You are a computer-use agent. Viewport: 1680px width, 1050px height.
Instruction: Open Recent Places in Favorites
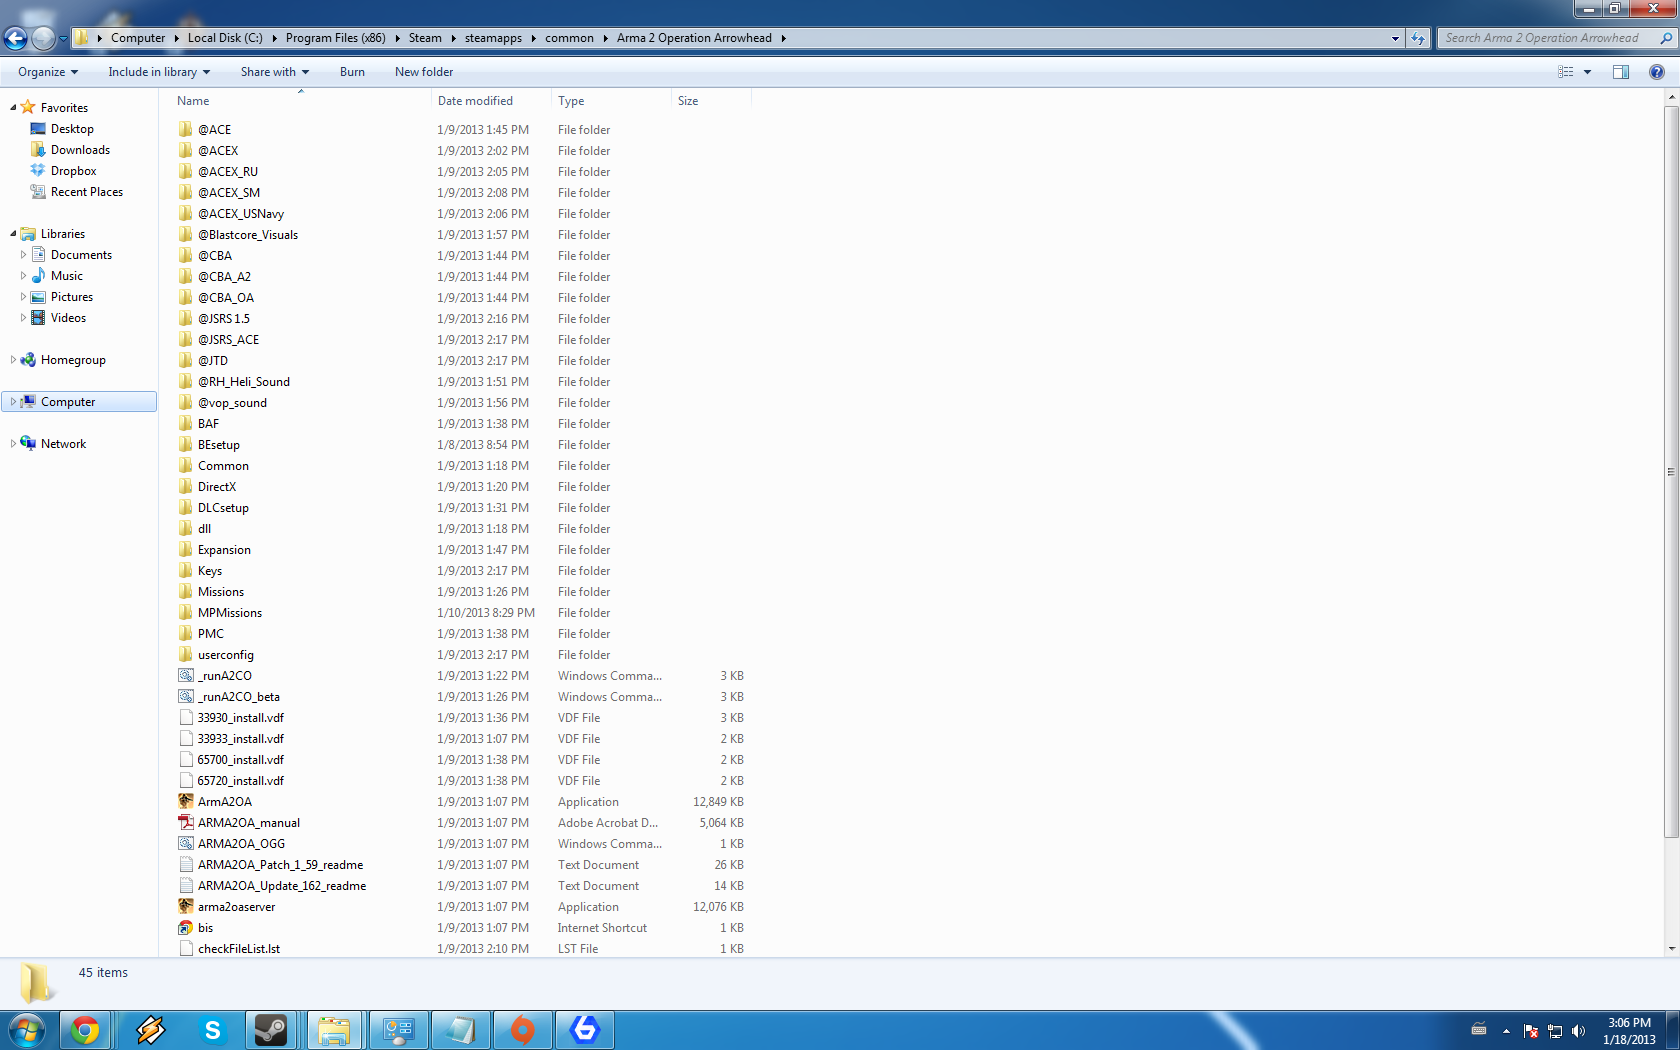click(x=86, y=192)
